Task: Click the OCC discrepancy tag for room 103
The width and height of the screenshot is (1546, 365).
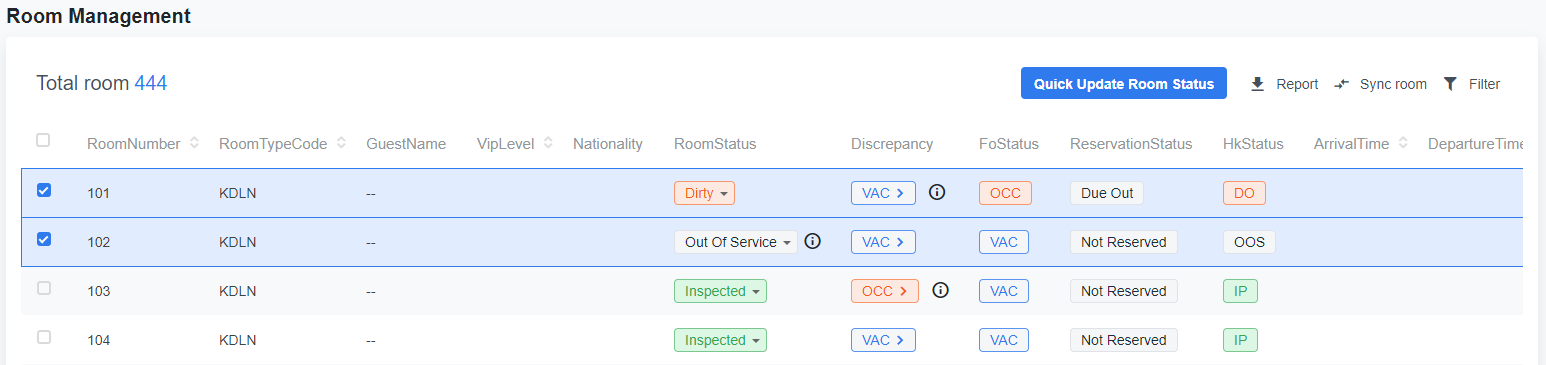Action: [x=884, y=291]
